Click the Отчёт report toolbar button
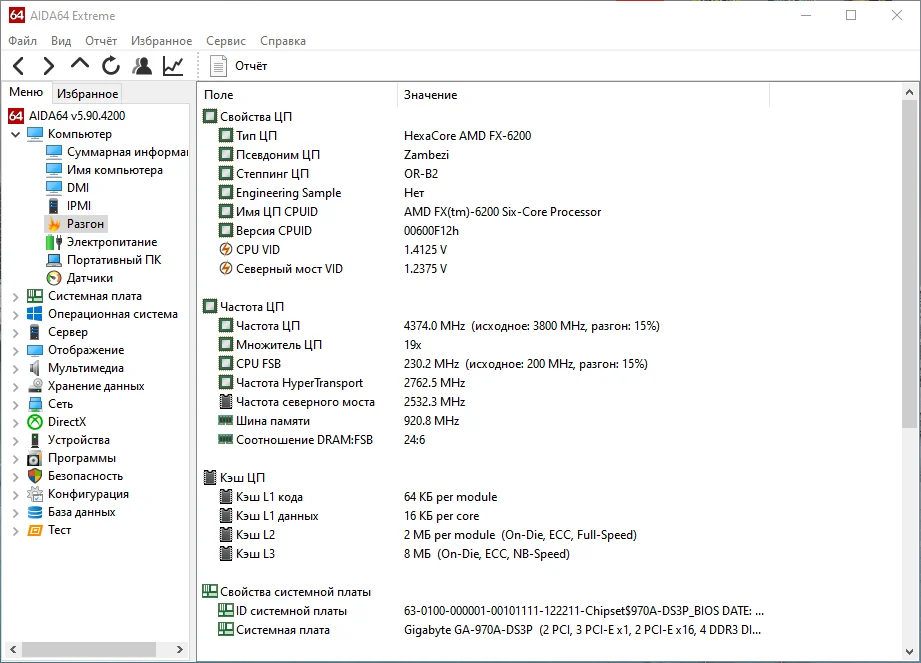921x663 pixels. [238, 66]
